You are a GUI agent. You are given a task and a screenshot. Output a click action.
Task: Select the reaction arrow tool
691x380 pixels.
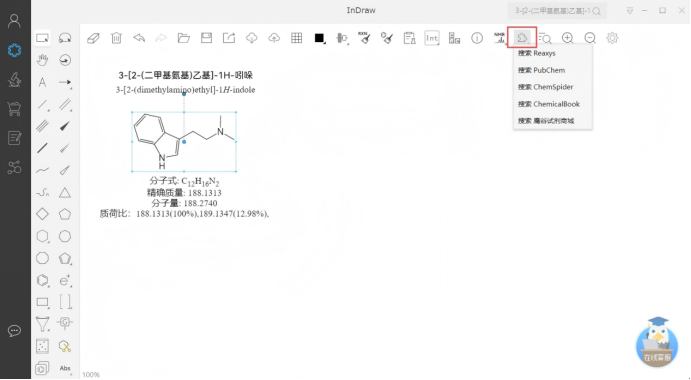65,82
